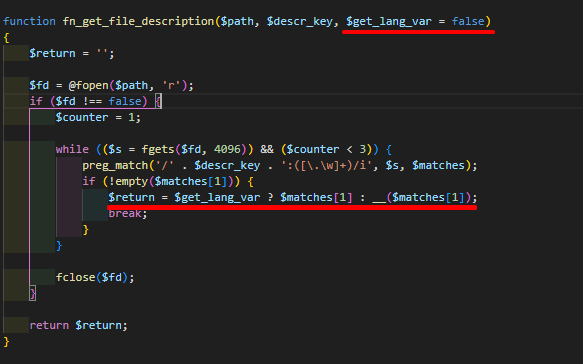Image resolution: width=583 pixels, height=364 pixels.
Task: Click the break statement
Action: tap(128, 213)
